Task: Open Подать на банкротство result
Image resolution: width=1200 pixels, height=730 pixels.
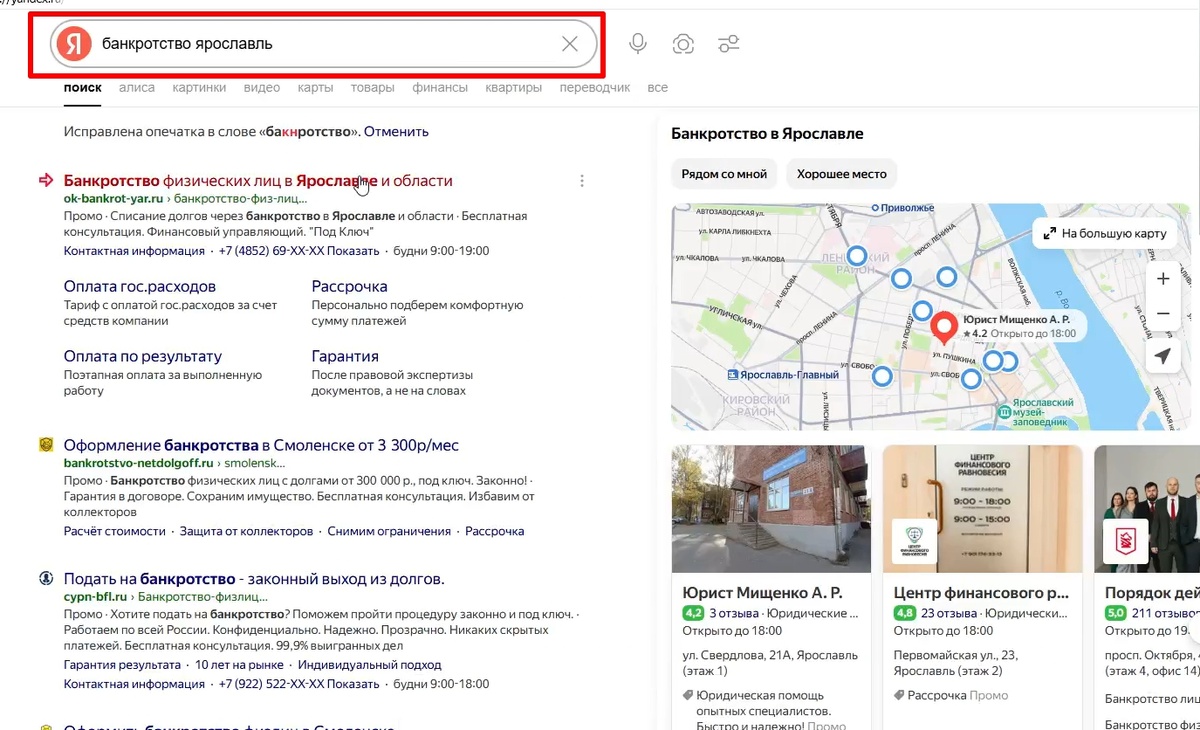Action: point(254,579)
